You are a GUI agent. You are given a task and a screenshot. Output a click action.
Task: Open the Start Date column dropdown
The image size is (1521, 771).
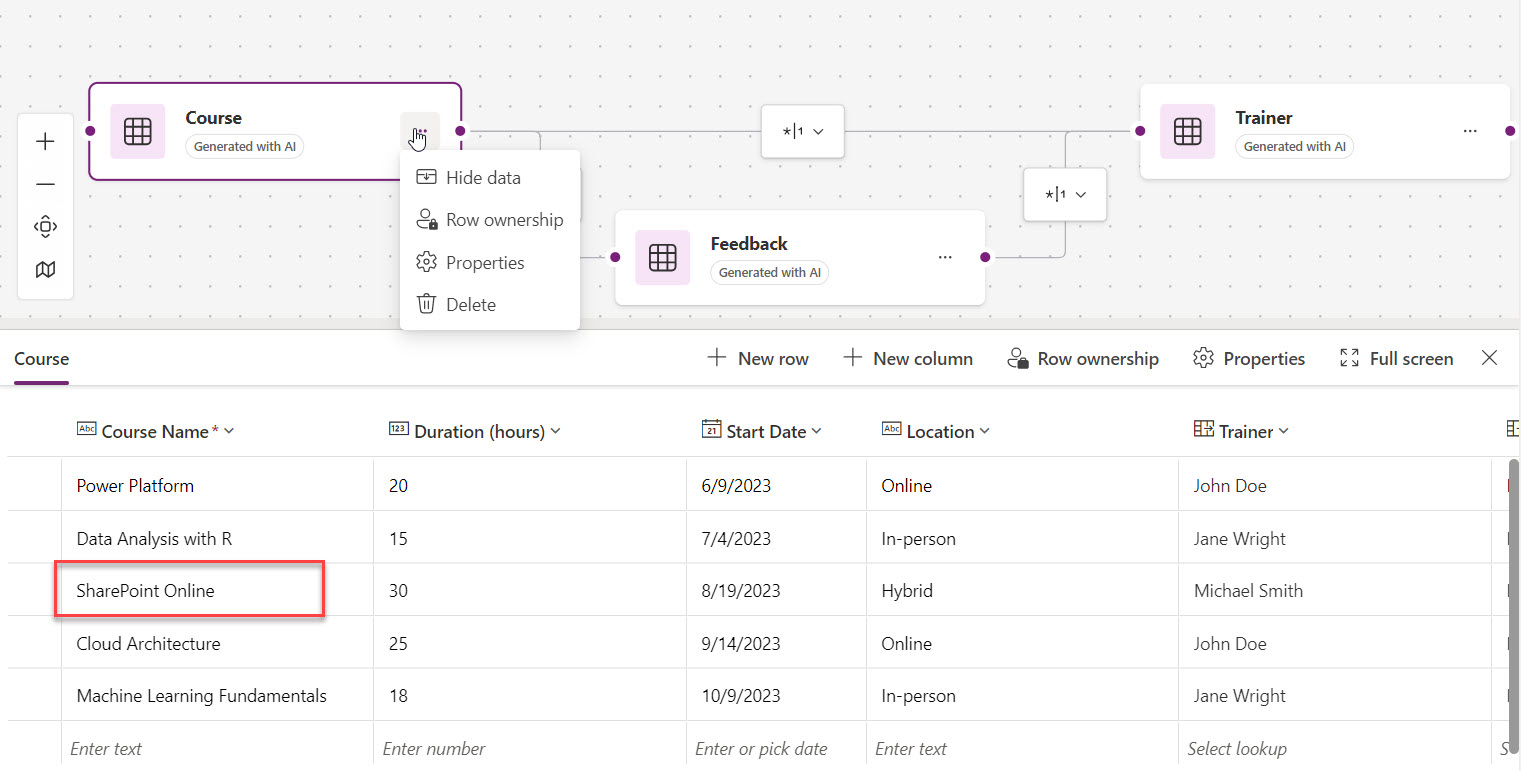click(x=816, y=431)
